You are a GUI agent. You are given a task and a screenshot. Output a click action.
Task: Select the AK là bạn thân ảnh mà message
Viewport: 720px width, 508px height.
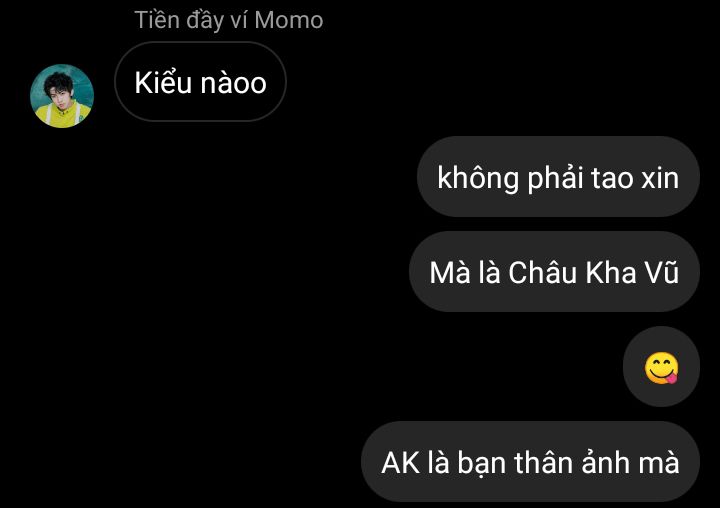(x=530, y=462)
